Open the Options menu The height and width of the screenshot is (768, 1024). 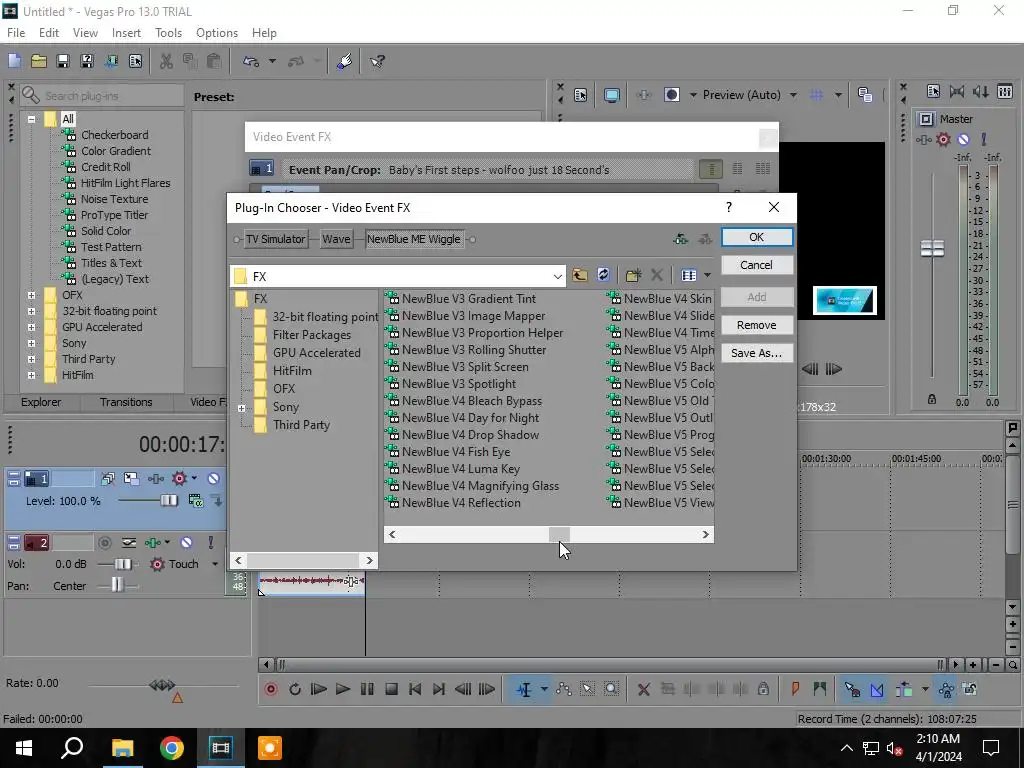(x=217, y=33)
